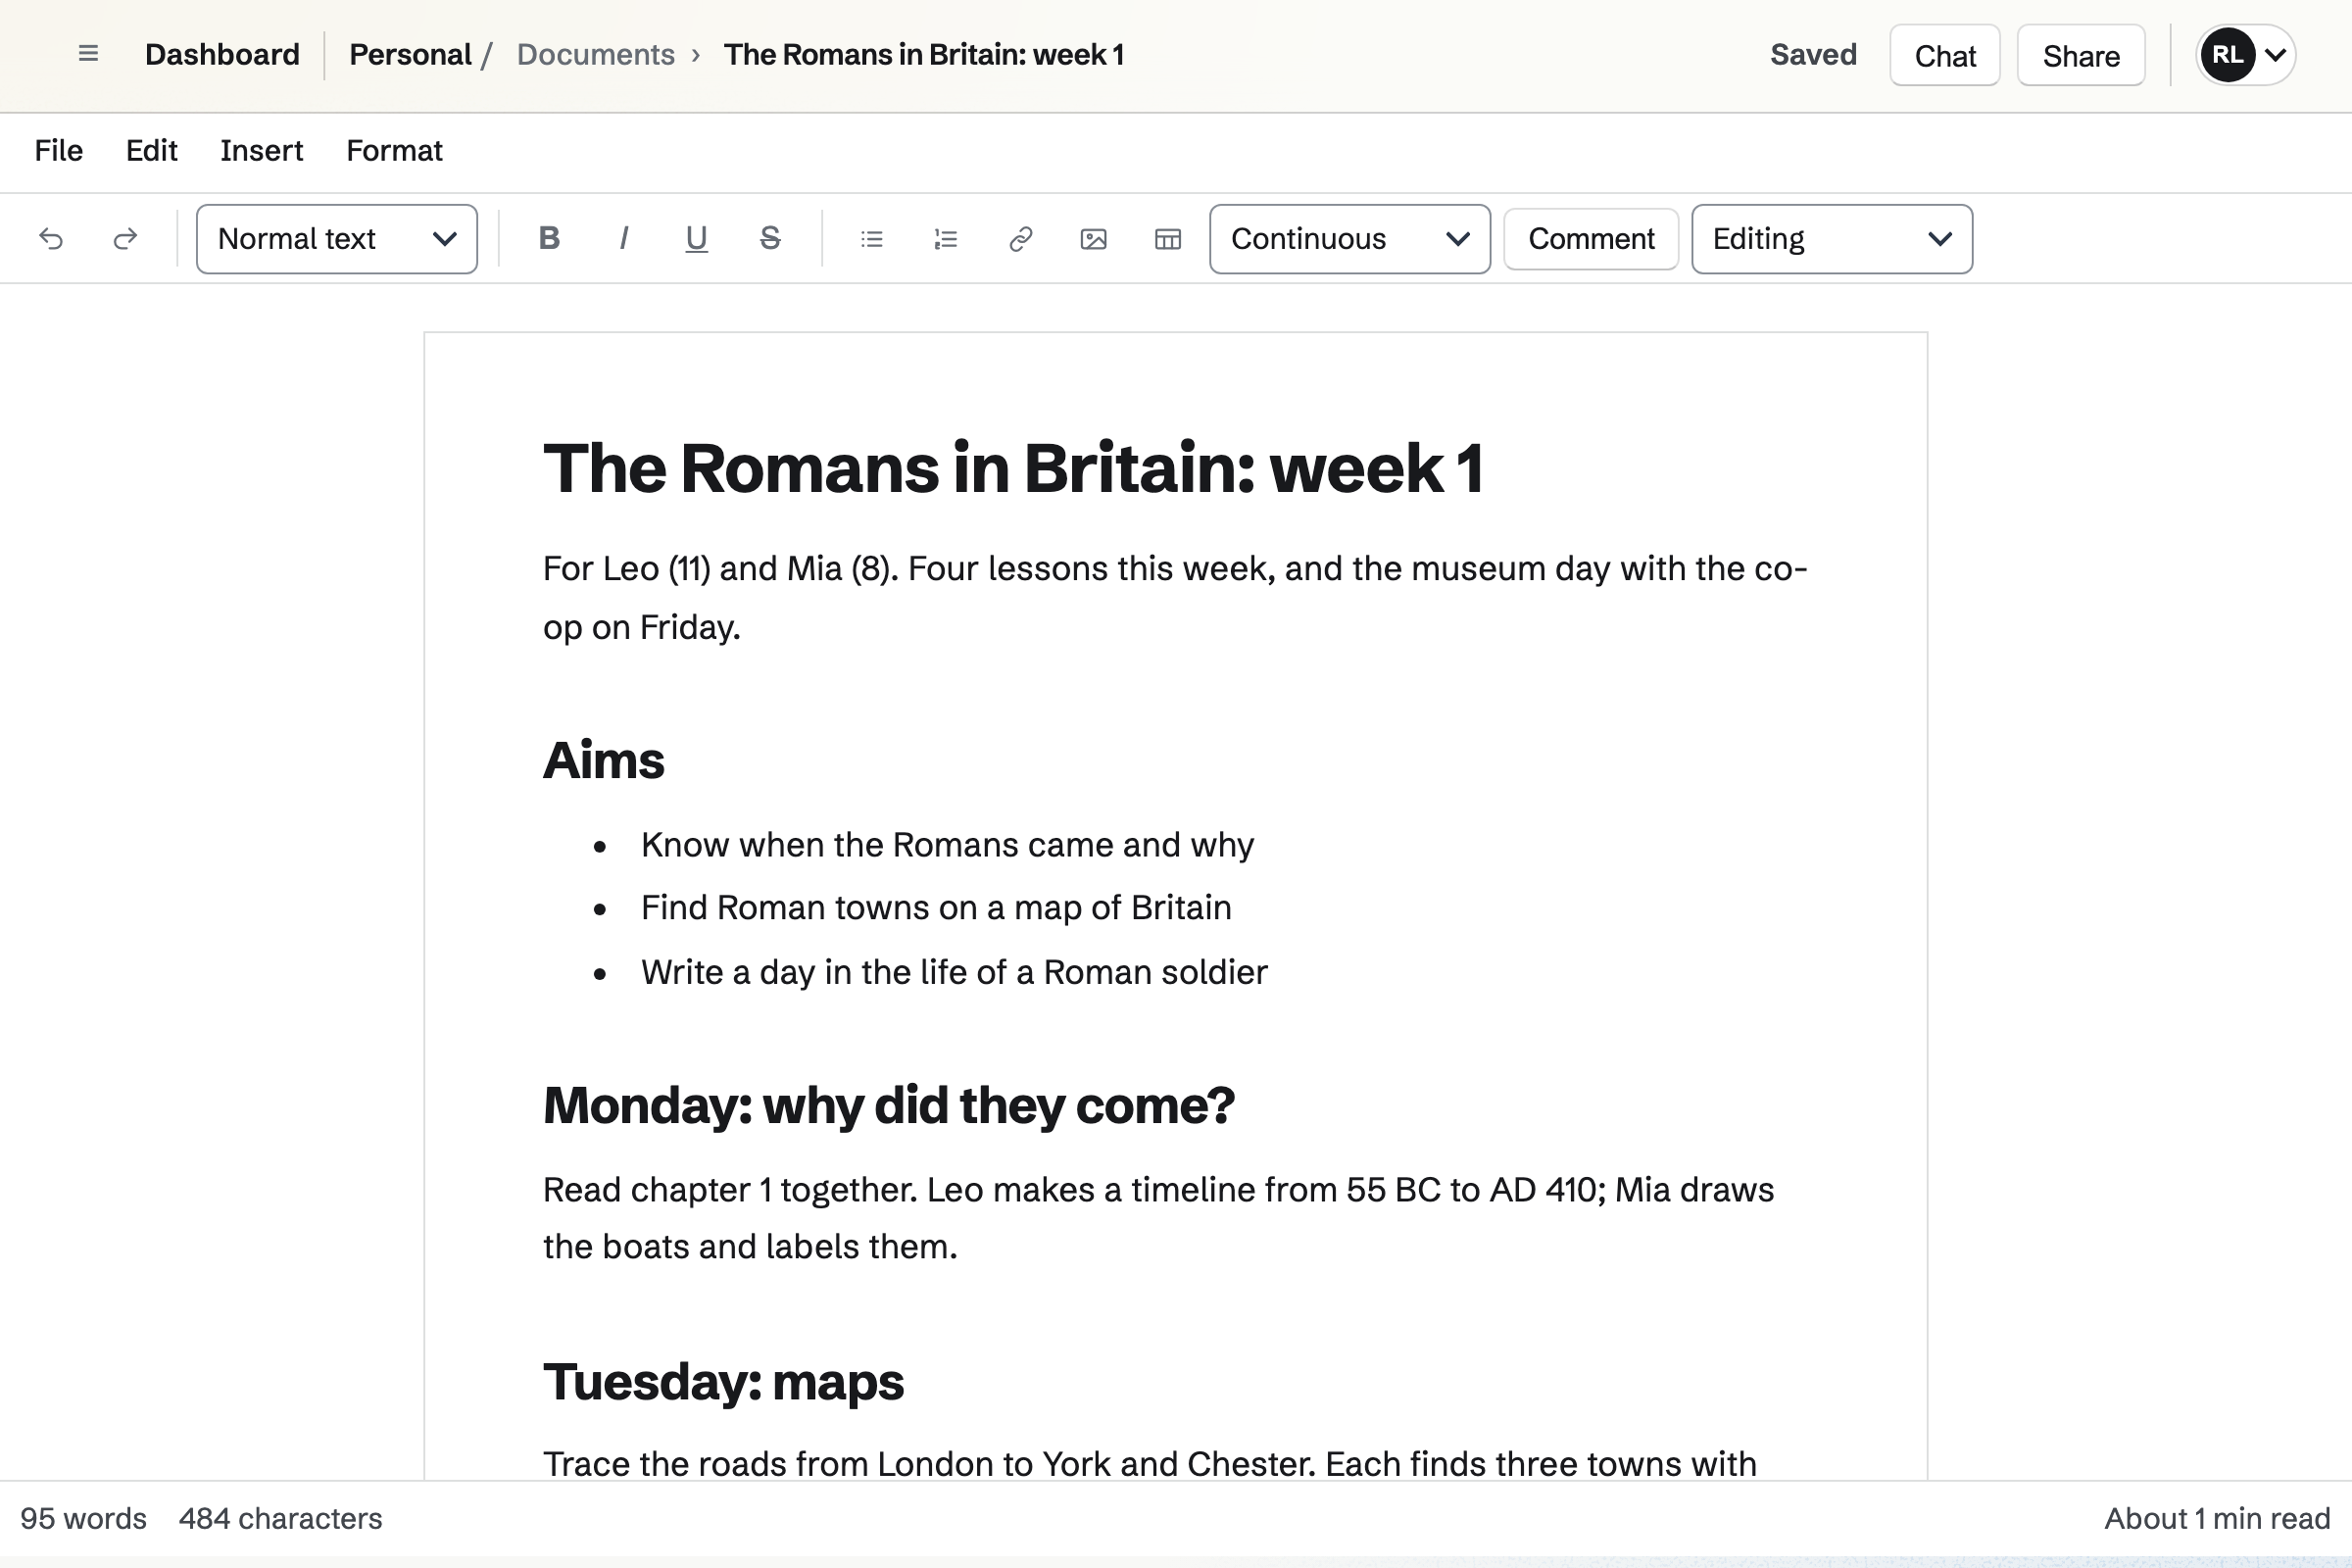Click bullet 'Write a day in the life of a Roman soldier'
2352x1568 pixels.
point(954,972)
